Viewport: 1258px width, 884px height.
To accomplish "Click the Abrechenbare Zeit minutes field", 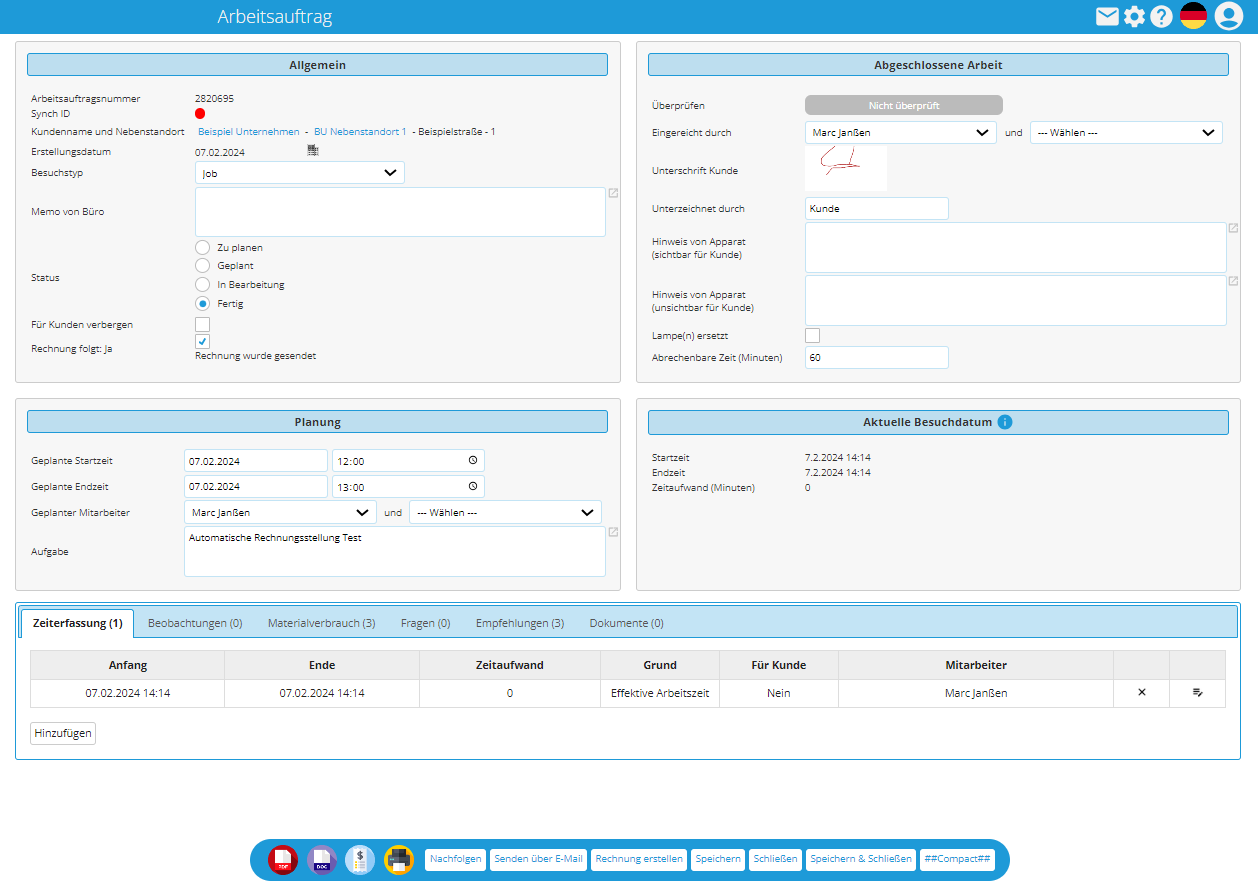I will click(876, 357).
